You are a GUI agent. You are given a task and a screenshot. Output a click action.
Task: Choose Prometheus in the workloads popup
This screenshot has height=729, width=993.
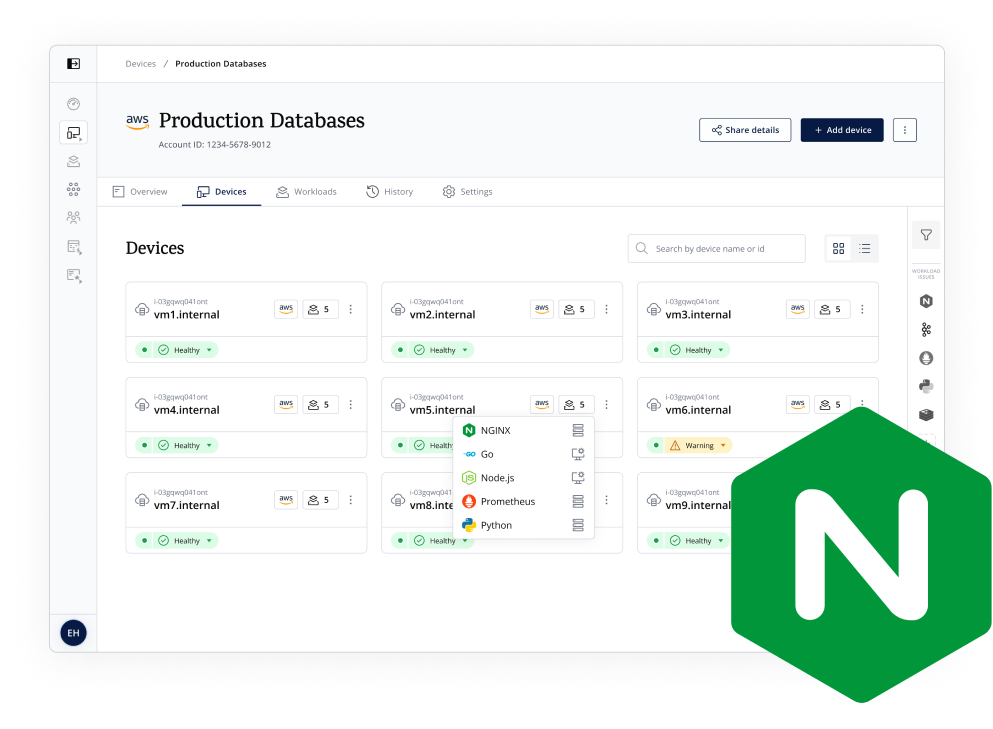pyautogui.click(x=524, y=502)
